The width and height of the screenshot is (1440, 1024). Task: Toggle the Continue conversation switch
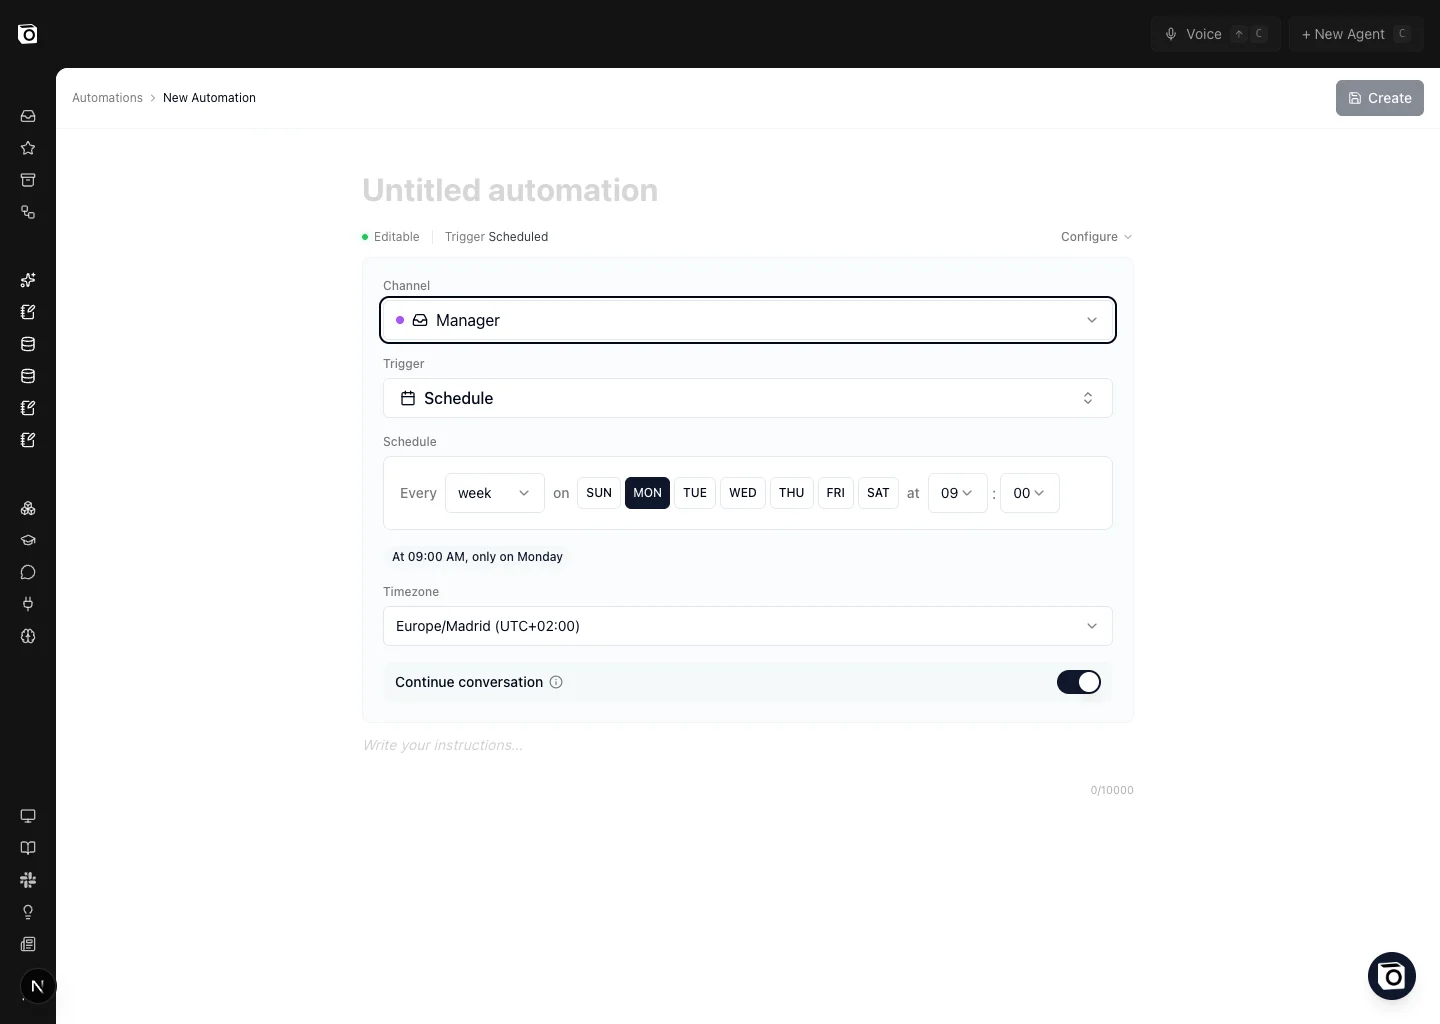click(1079, 682)
